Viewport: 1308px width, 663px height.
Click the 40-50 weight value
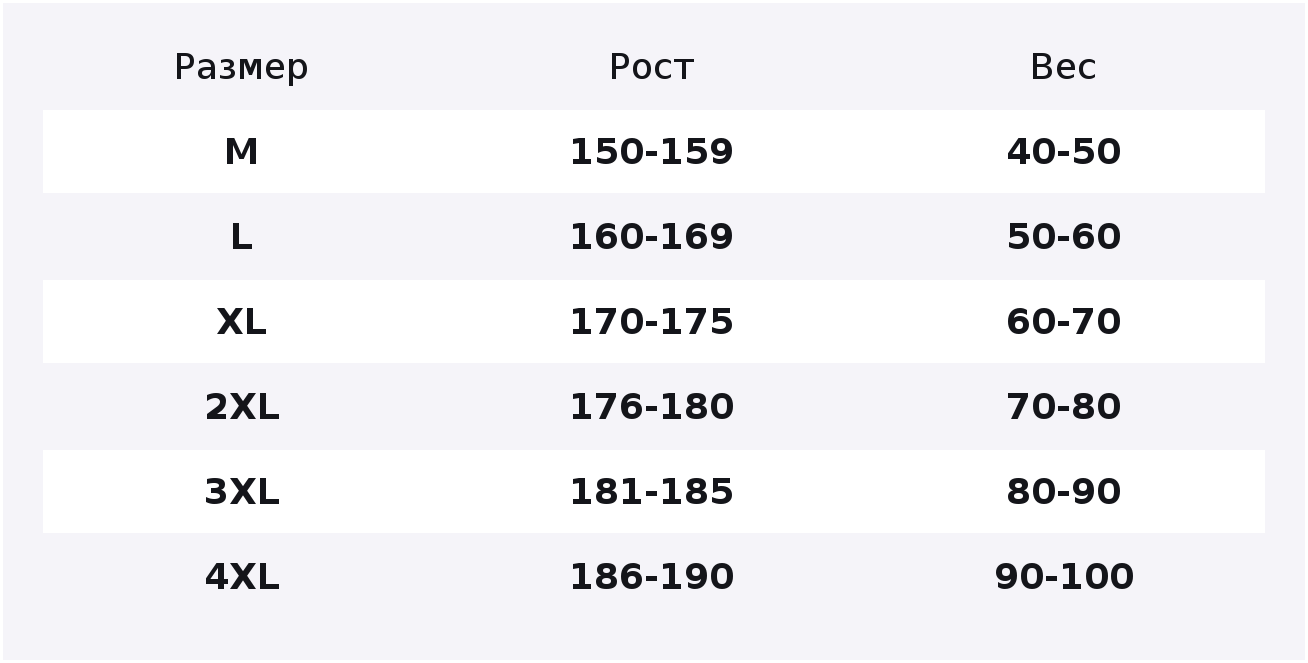pyautogui.click(x=1063, y=152)
